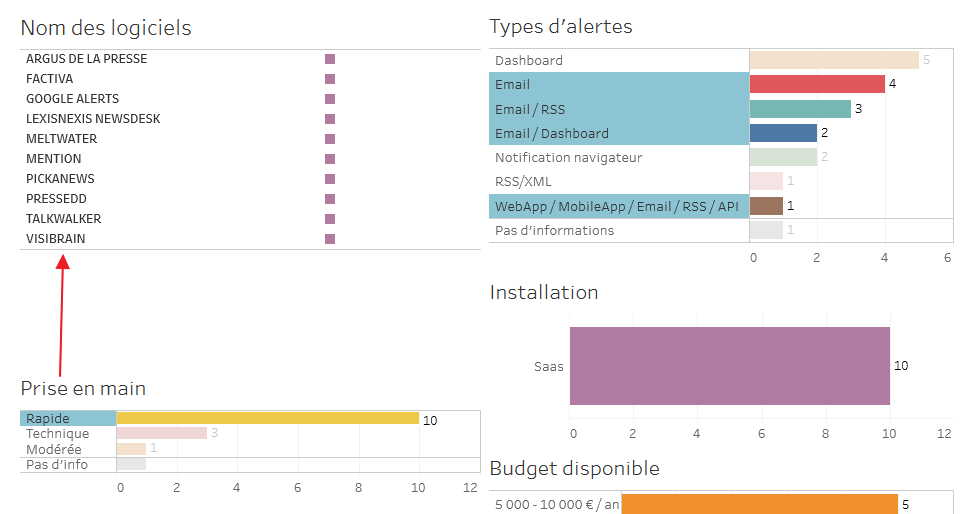
Task: Select the Saas installation label
Action: (x=549, y=367)
